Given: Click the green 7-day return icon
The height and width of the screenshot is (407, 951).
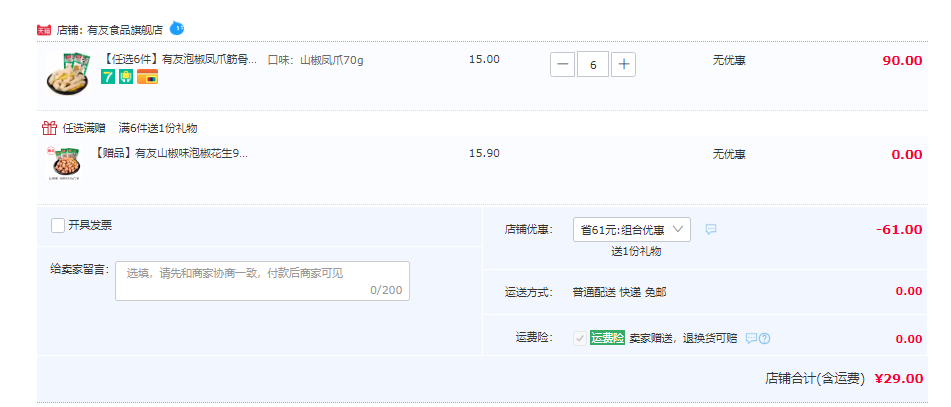Looking at the screenshot, I should pyautogui.click(x=108, y=77).
